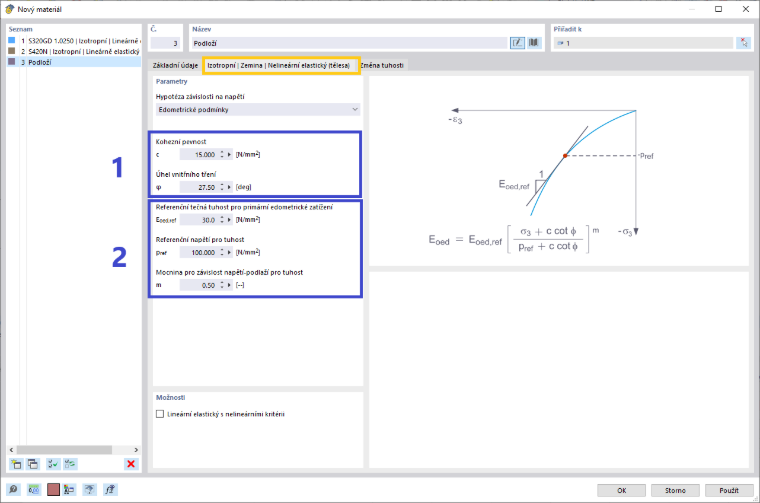Click the stepper arrows of Eoed,ref
The height and width of the screenshot is (503, 760).
(x=222, y=220)
